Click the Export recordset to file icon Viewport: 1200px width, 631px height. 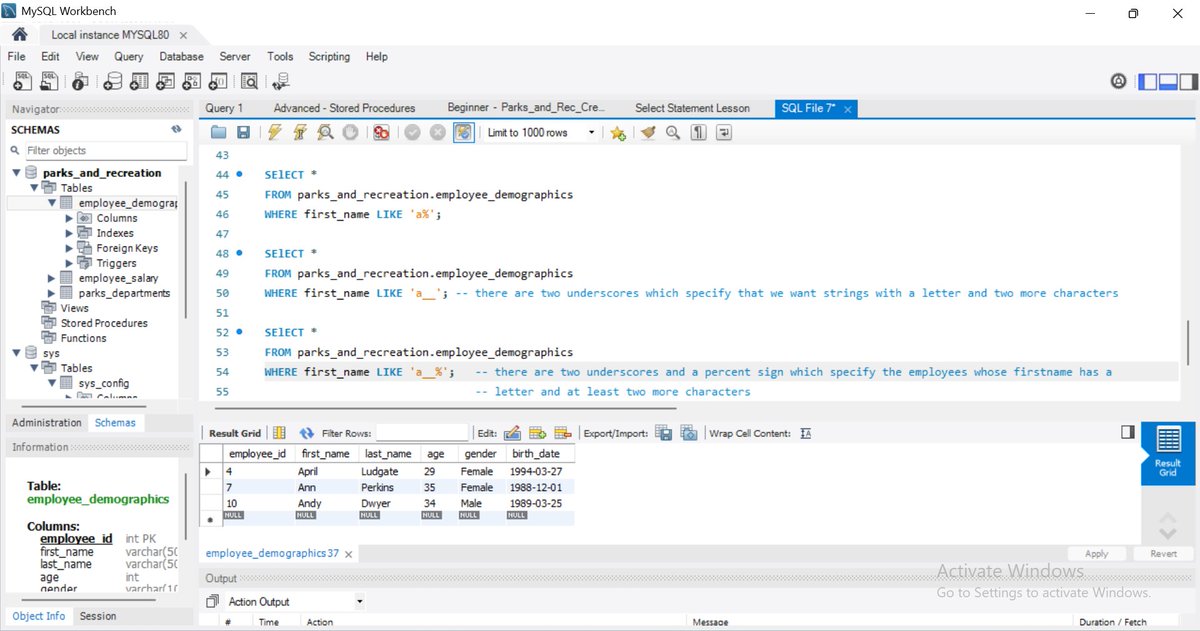click(x=663, y=432)
